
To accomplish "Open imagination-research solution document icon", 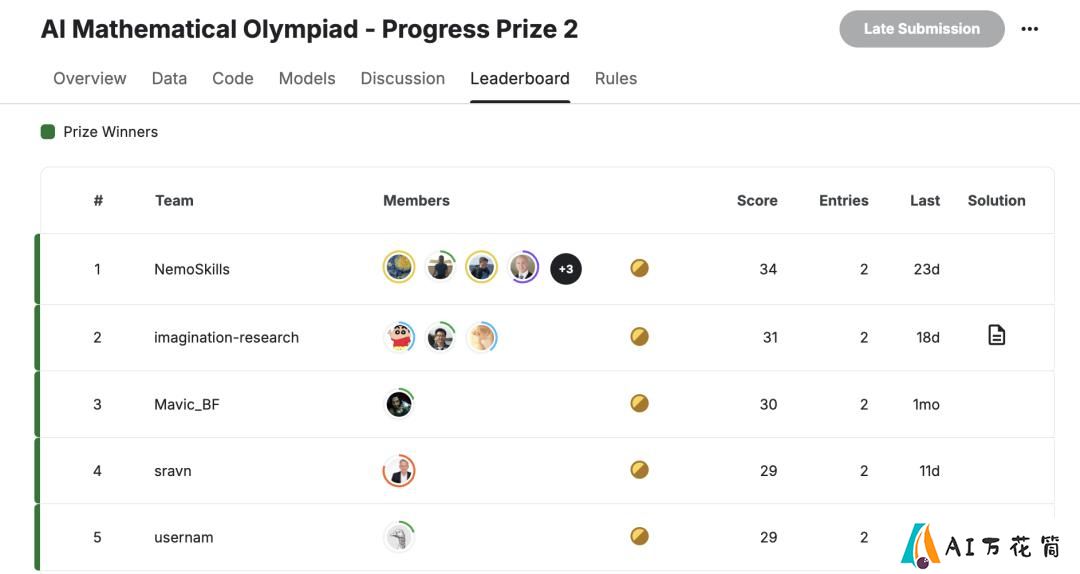I will click(996, 336).
